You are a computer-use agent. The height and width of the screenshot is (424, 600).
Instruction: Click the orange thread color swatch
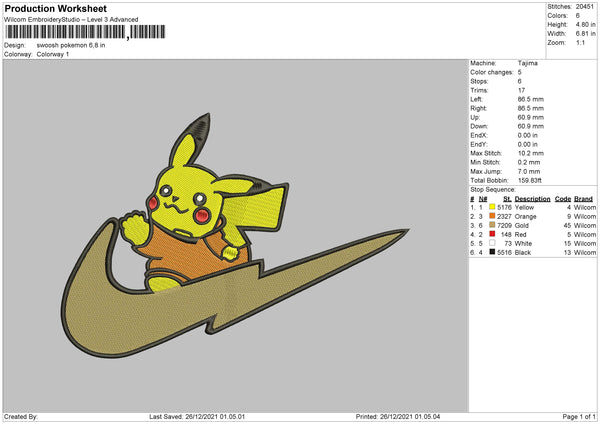[x=492, y=216]
